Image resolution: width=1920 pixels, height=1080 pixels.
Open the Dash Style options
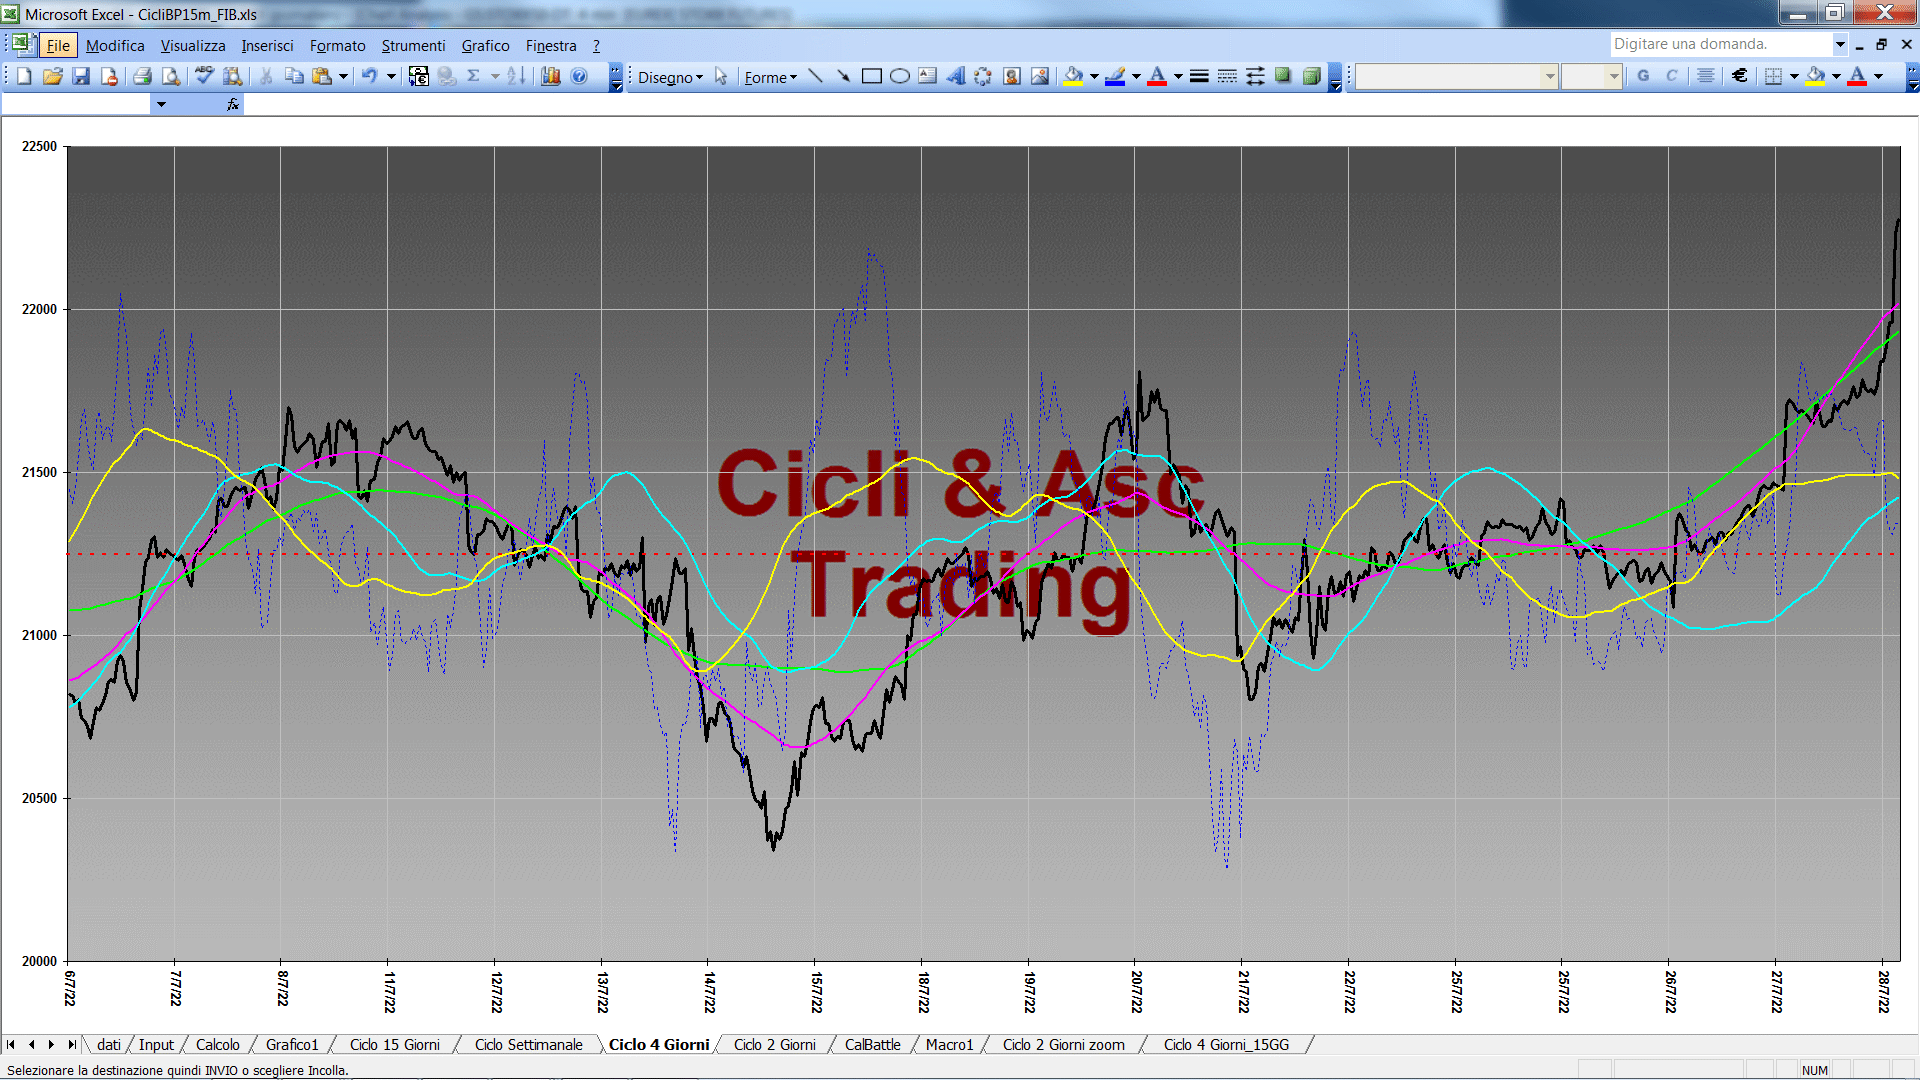1227,77
